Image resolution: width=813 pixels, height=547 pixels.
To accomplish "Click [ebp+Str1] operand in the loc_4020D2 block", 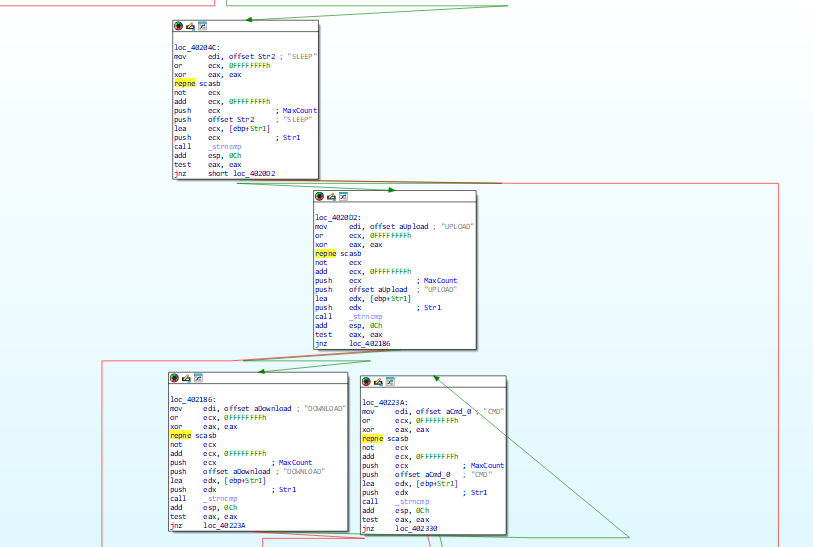I will (390, 299).
